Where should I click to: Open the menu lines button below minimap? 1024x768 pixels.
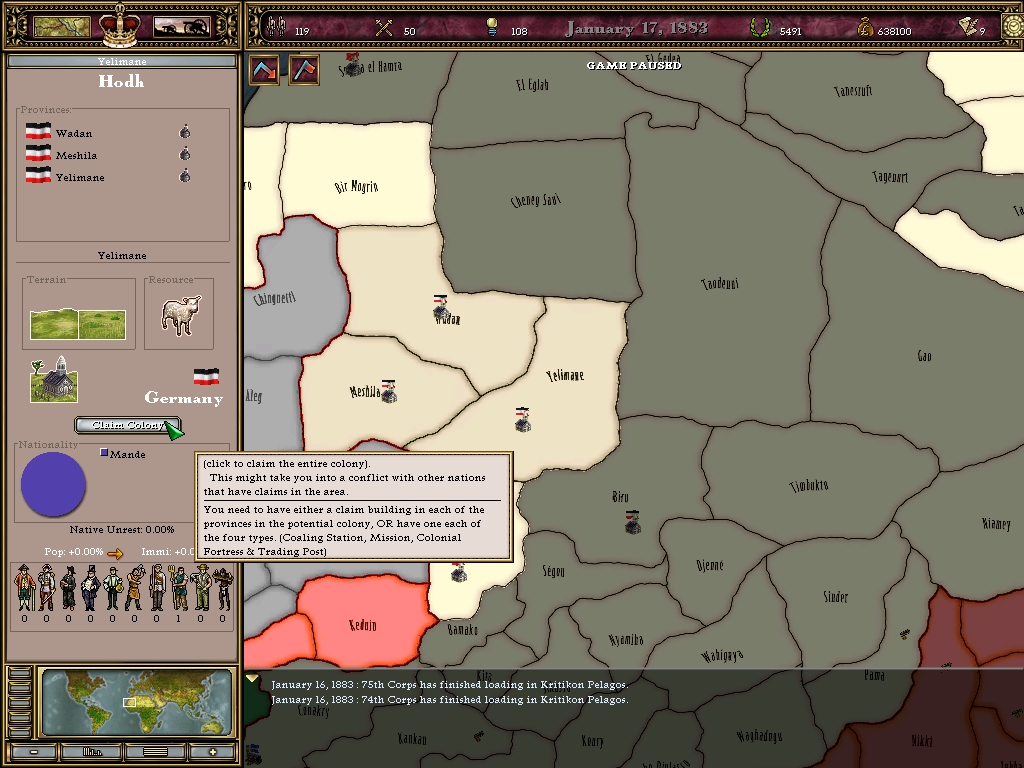pos(155,752)
